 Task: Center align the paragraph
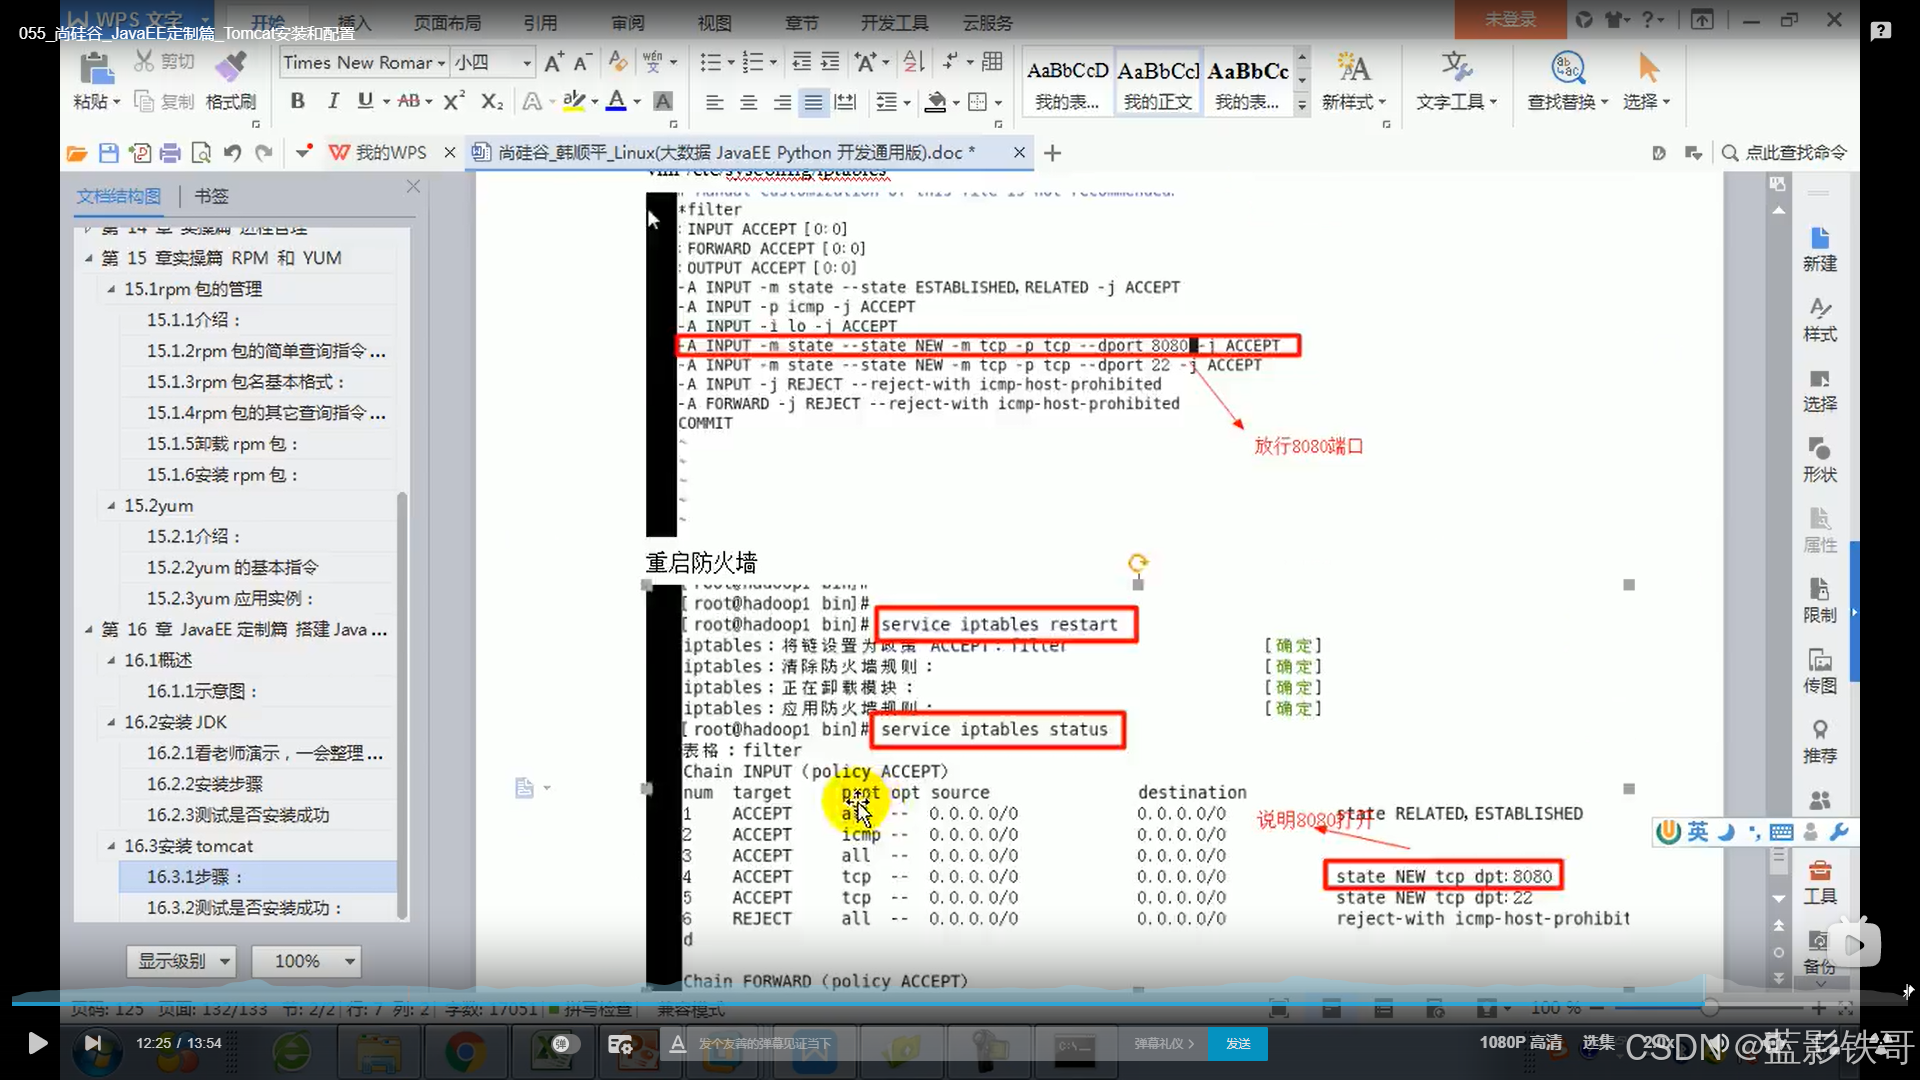(748, 102)
